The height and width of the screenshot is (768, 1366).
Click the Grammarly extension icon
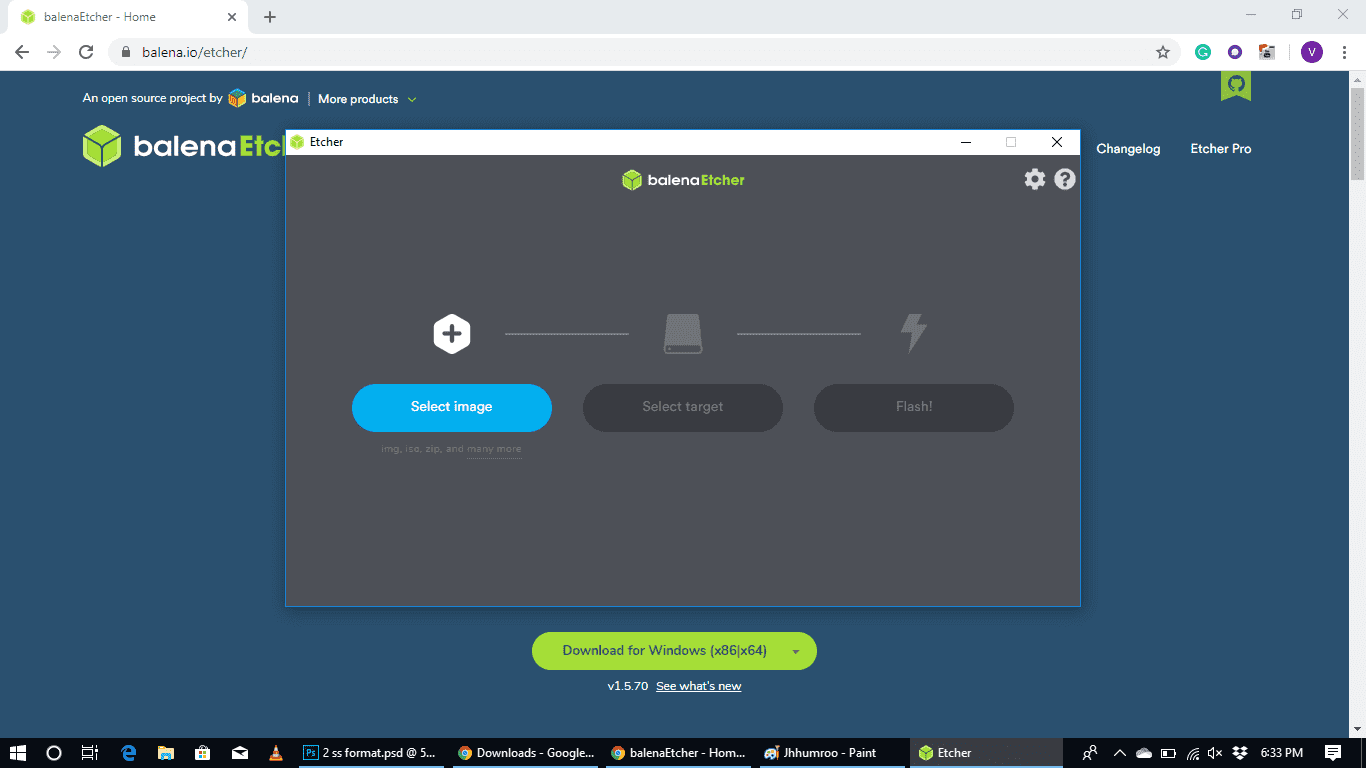coord(1202,51)
